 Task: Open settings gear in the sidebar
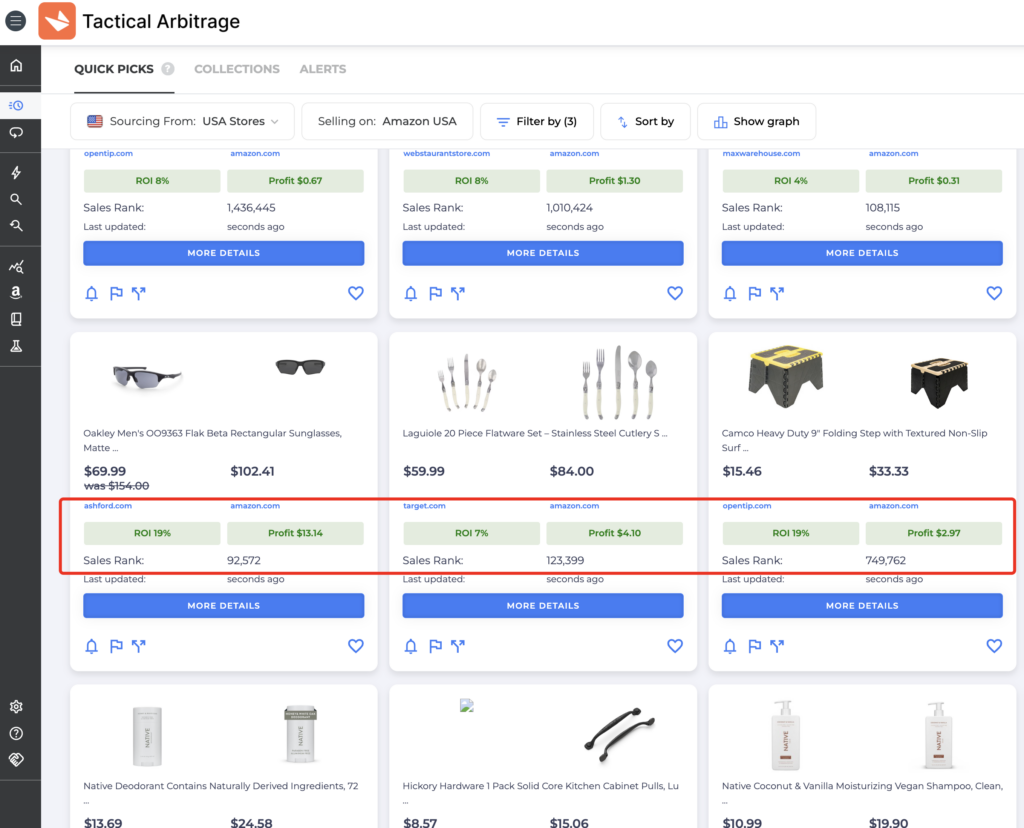point(16,707)
